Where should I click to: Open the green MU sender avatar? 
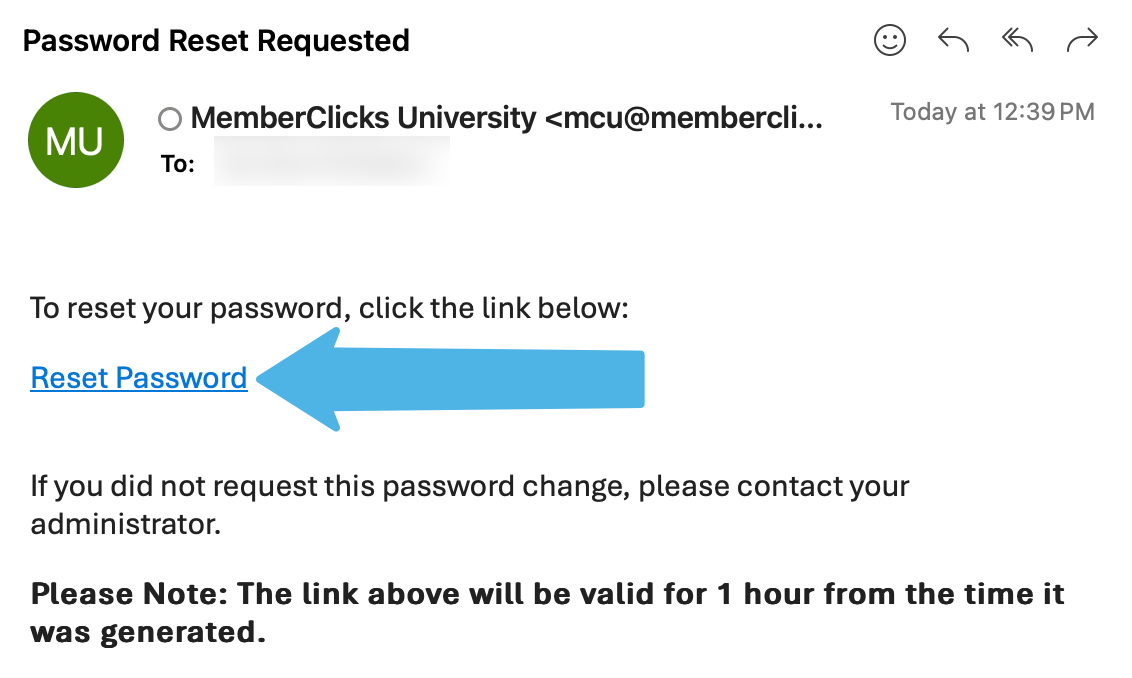pos(76,140)
